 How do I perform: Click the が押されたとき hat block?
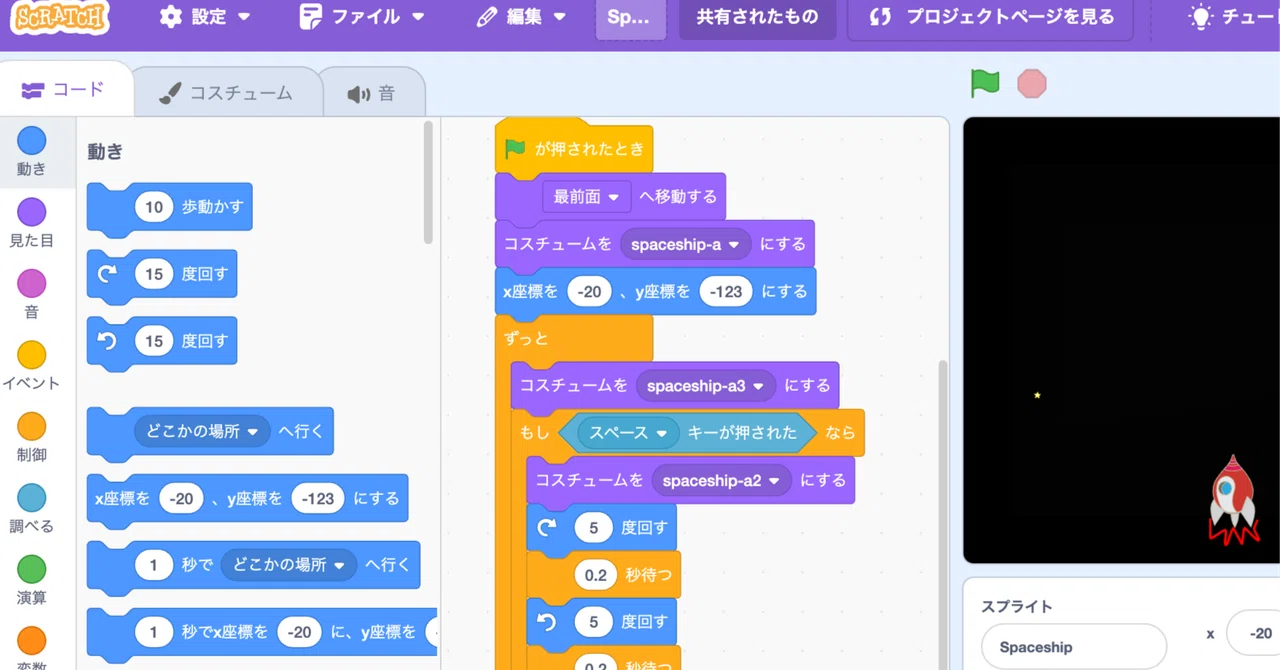click(574, 149)
